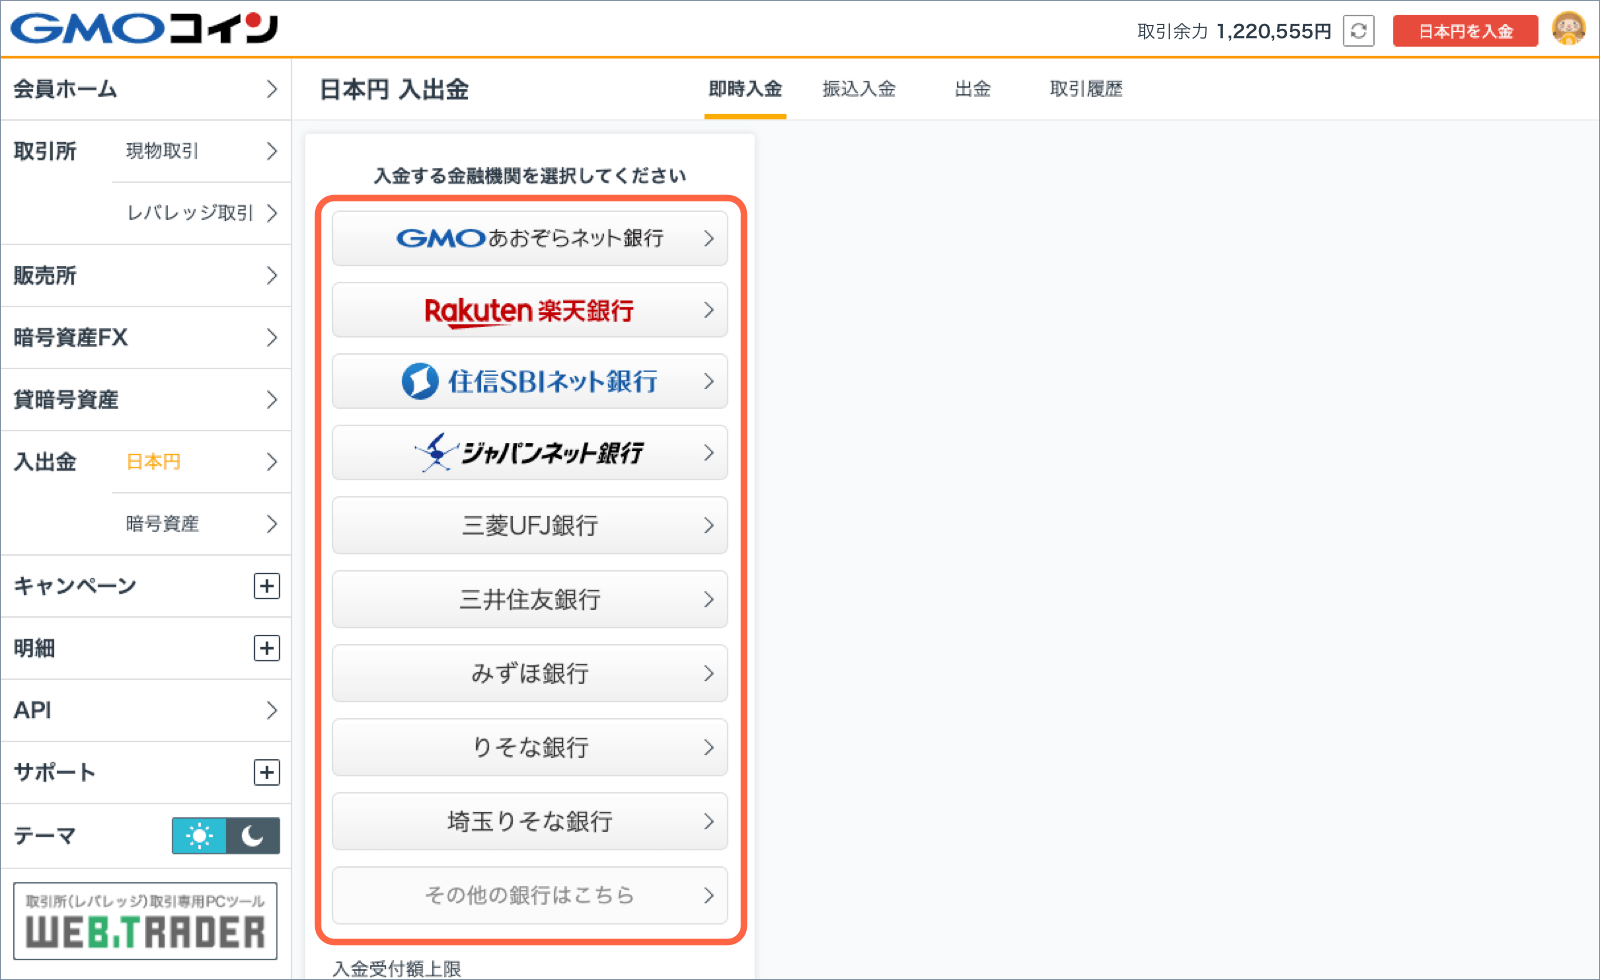Switch to the dark theme moon icon
Image resolution: width=1600 pixels, height=980 pixels.
[253, 836]
